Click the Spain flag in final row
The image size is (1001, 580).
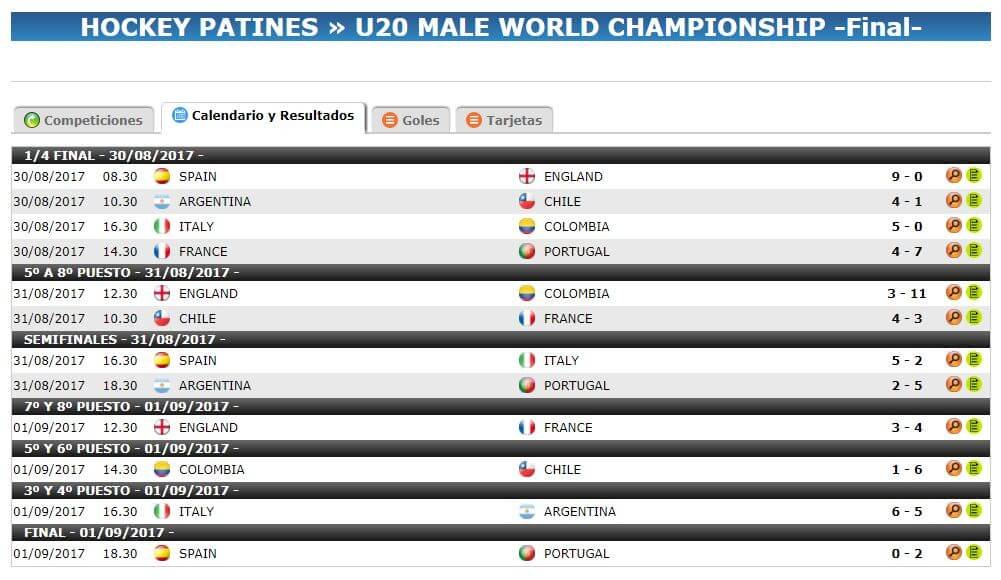(x=162, y=553)
